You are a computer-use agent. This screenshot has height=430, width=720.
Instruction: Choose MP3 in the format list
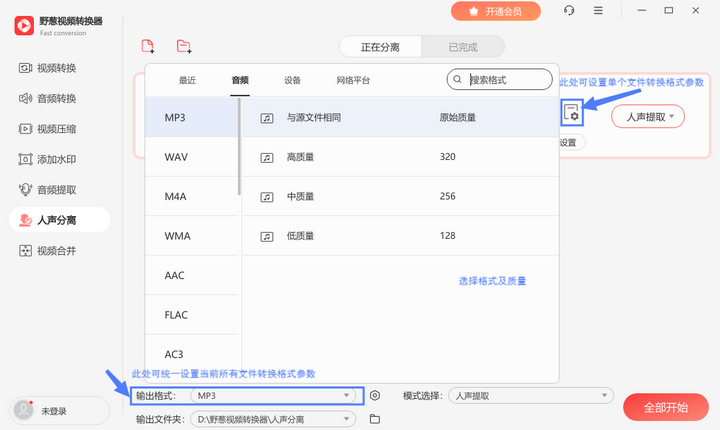coord(191,118)
